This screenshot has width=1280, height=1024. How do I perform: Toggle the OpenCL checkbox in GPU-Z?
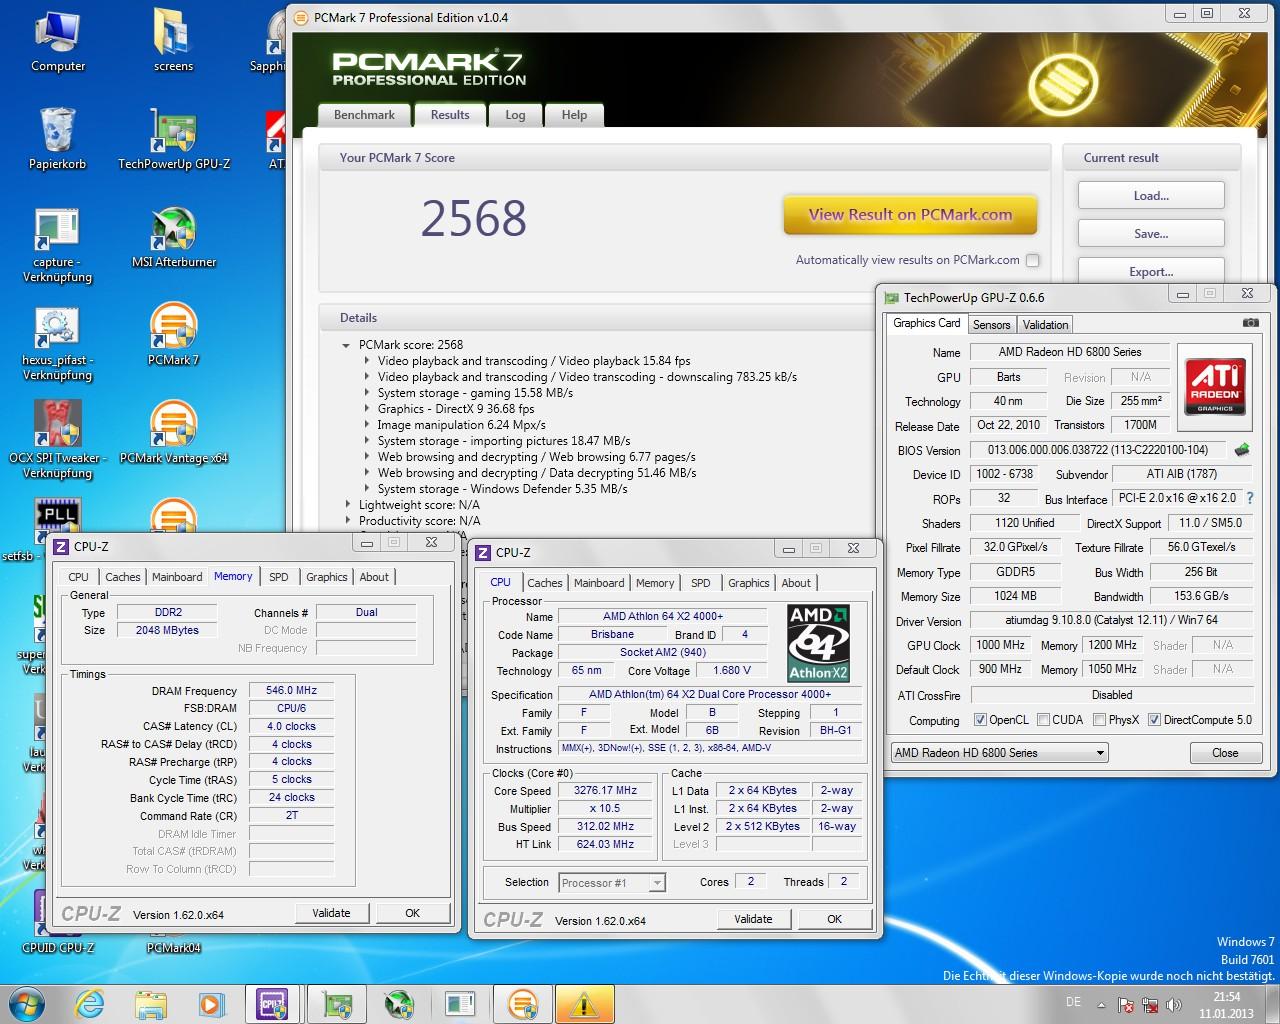[x=981, y=720]
